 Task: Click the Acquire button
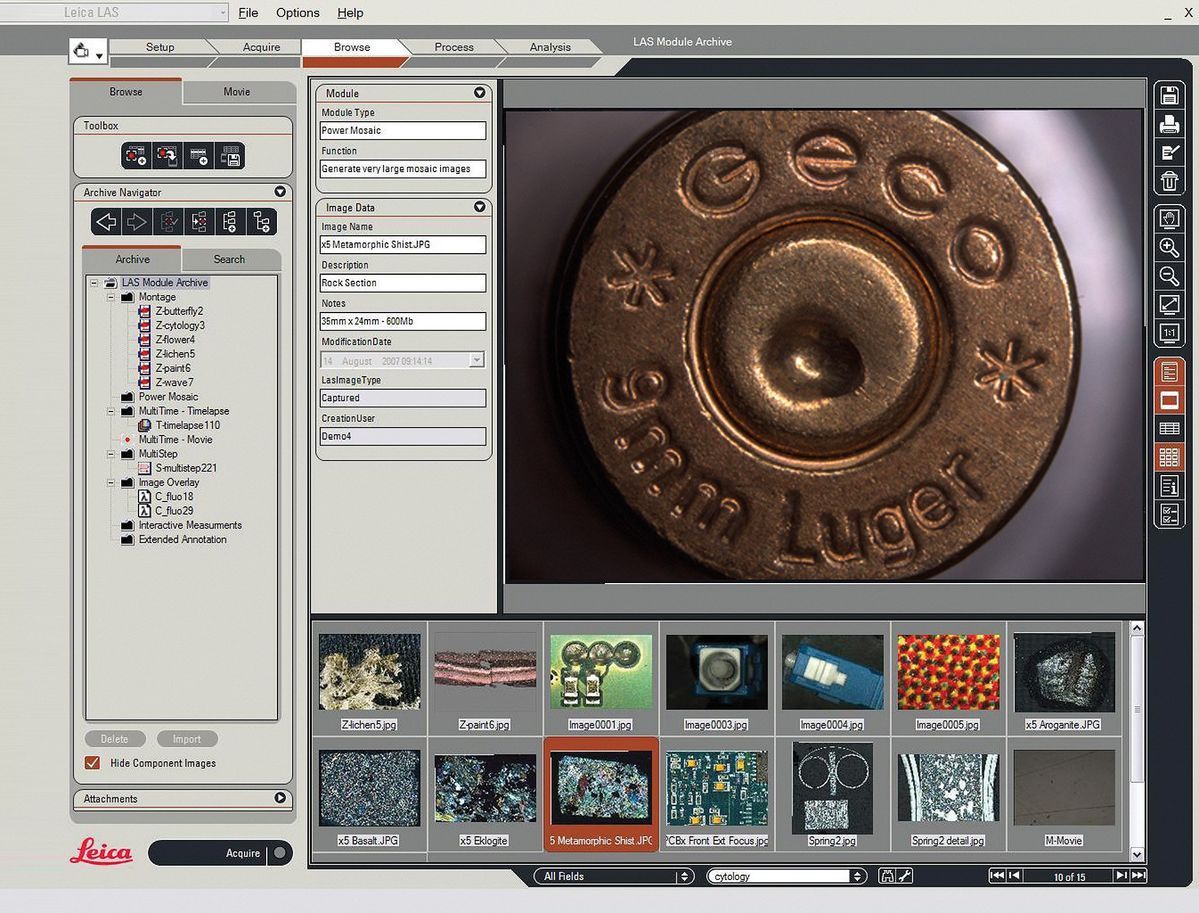click(x=219, y=853)
